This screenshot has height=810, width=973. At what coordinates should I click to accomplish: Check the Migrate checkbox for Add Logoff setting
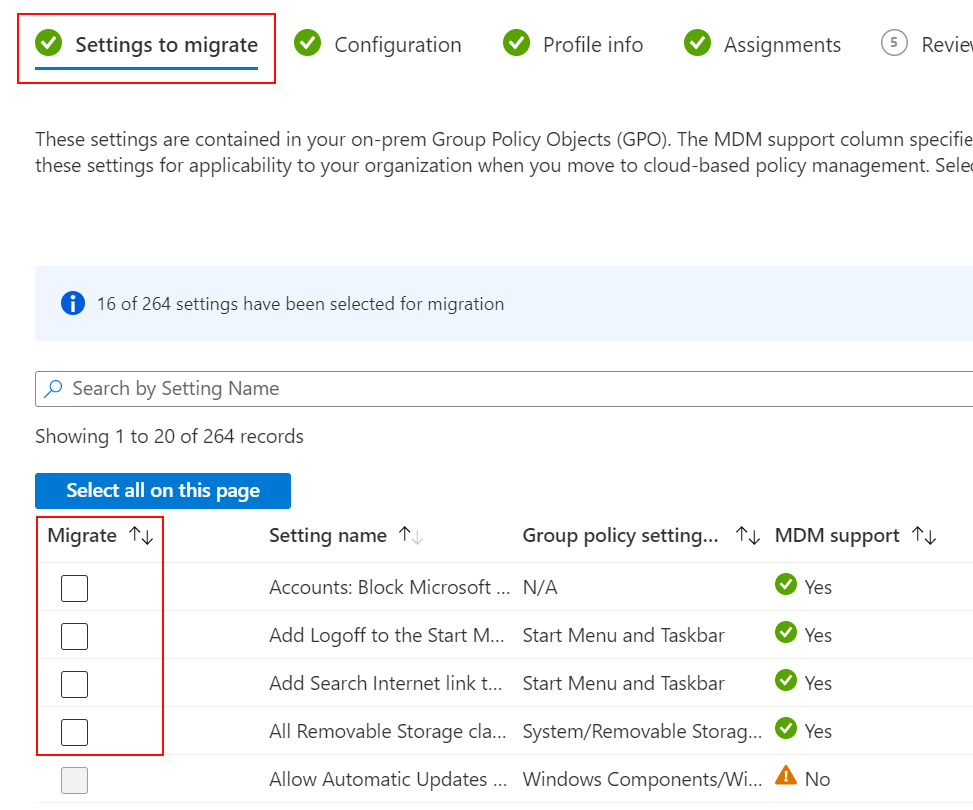tap(74, 636)
